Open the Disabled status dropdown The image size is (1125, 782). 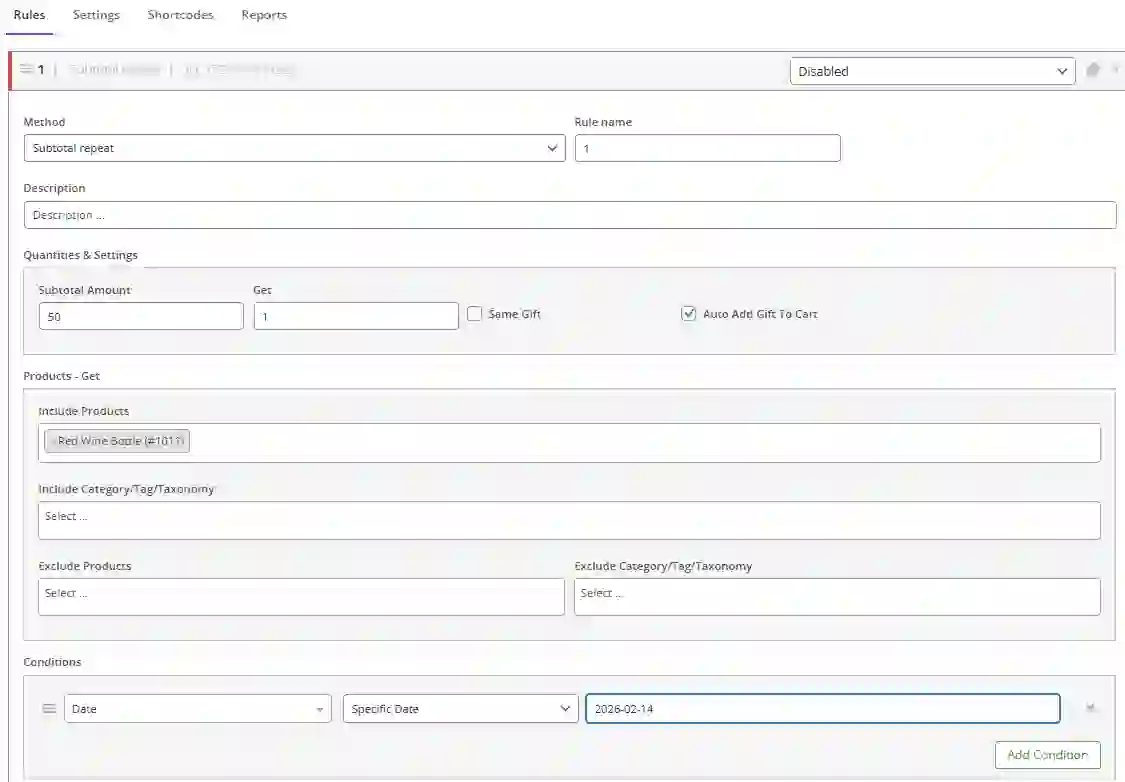pyautogui.click(x=932, y=71)
